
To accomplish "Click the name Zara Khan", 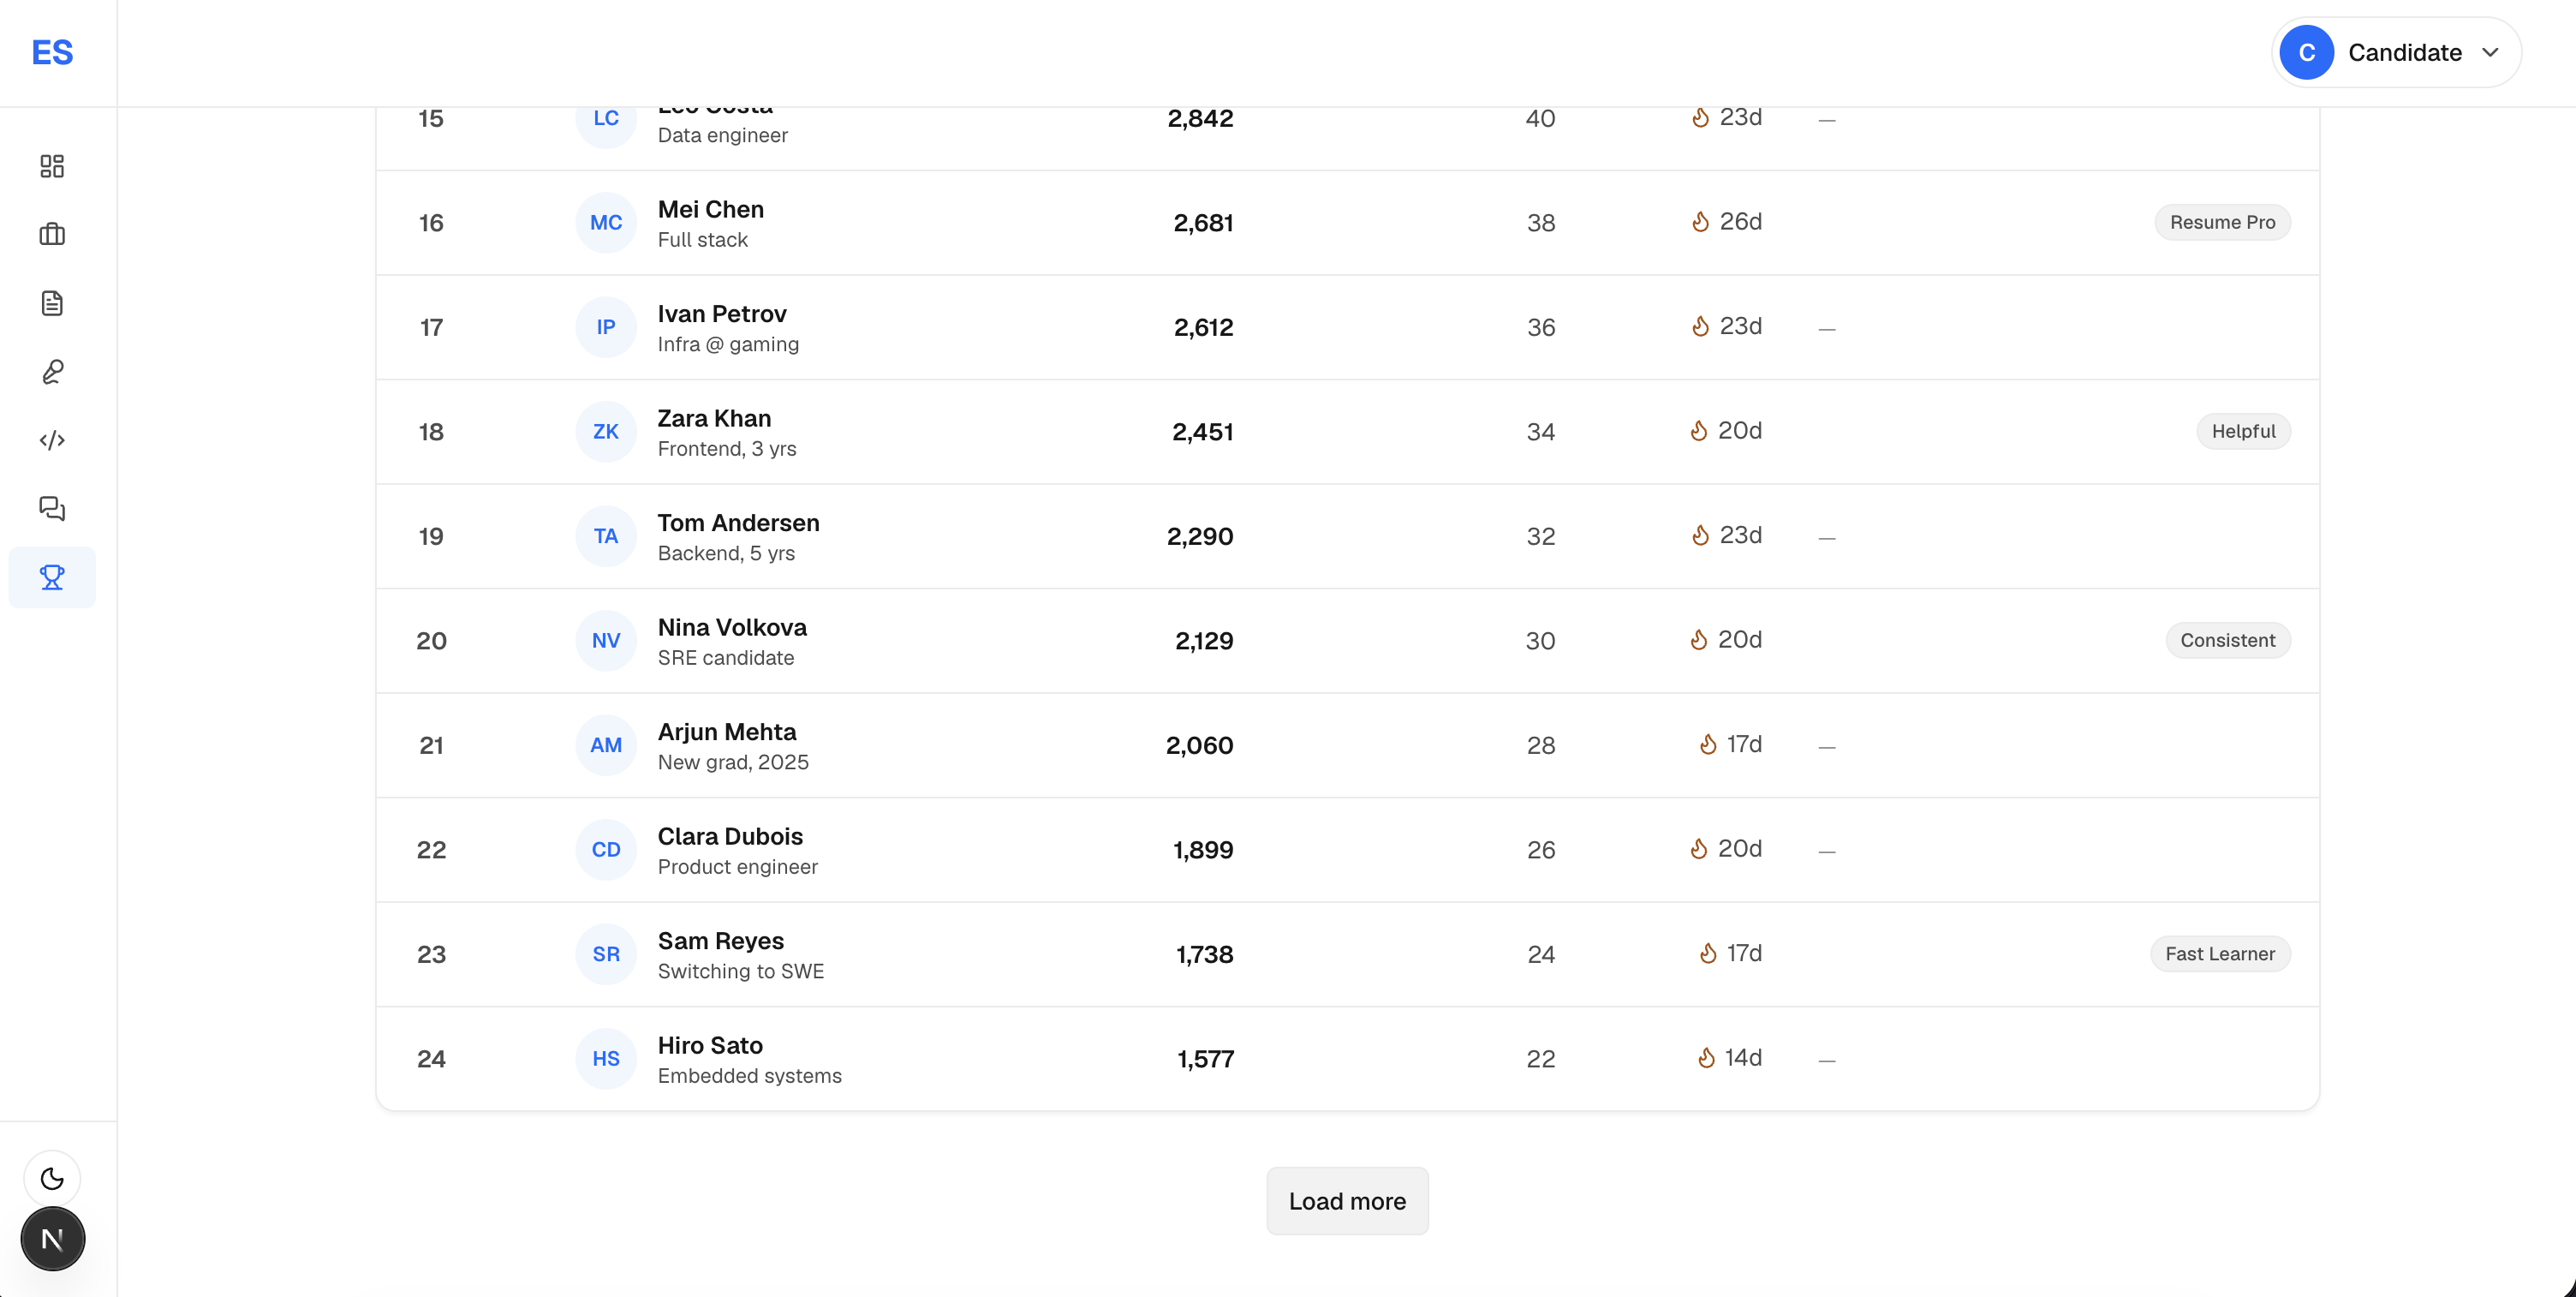I will pyautogui.click(x=714, y=418).
